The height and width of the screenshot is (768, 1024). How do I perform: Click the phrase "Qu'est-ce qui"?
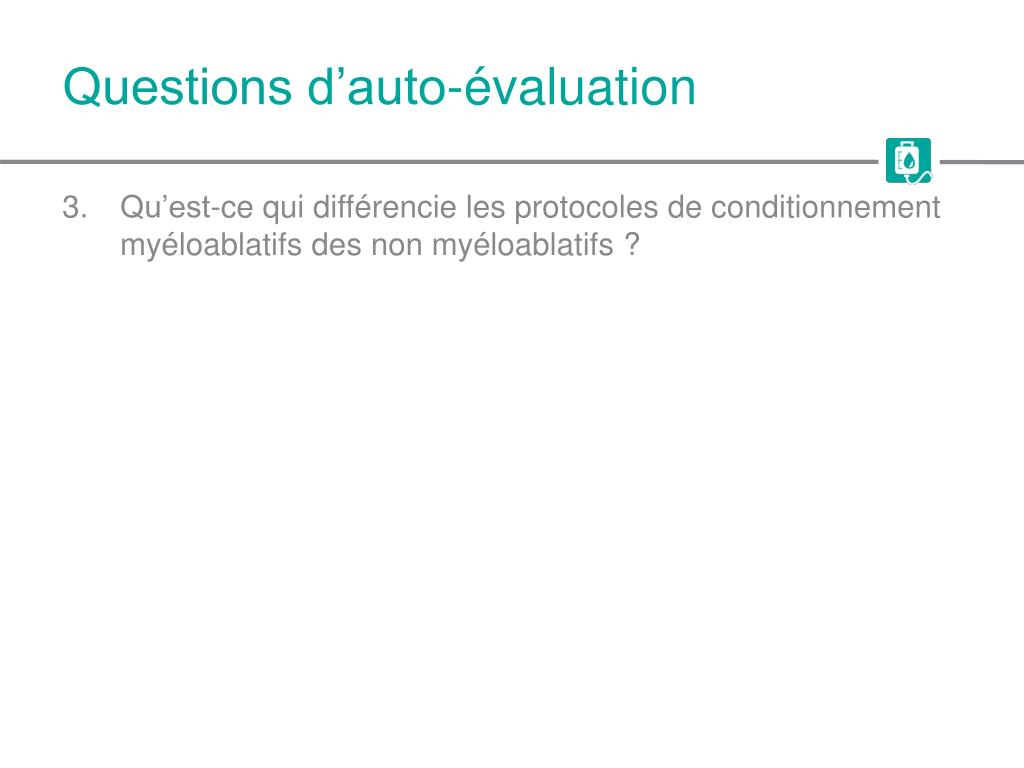pyautogui.click(x=212, y=209)
